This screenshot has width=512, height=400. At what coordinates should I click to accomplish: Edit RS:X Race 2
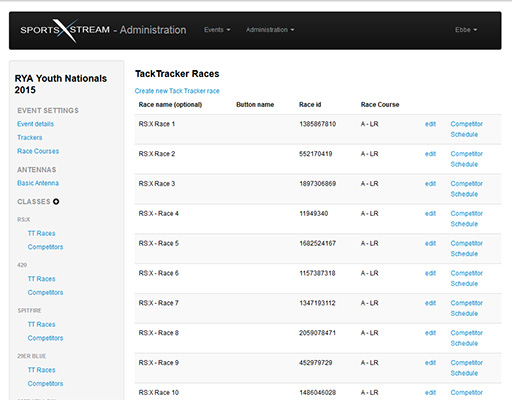coord(430,154)
